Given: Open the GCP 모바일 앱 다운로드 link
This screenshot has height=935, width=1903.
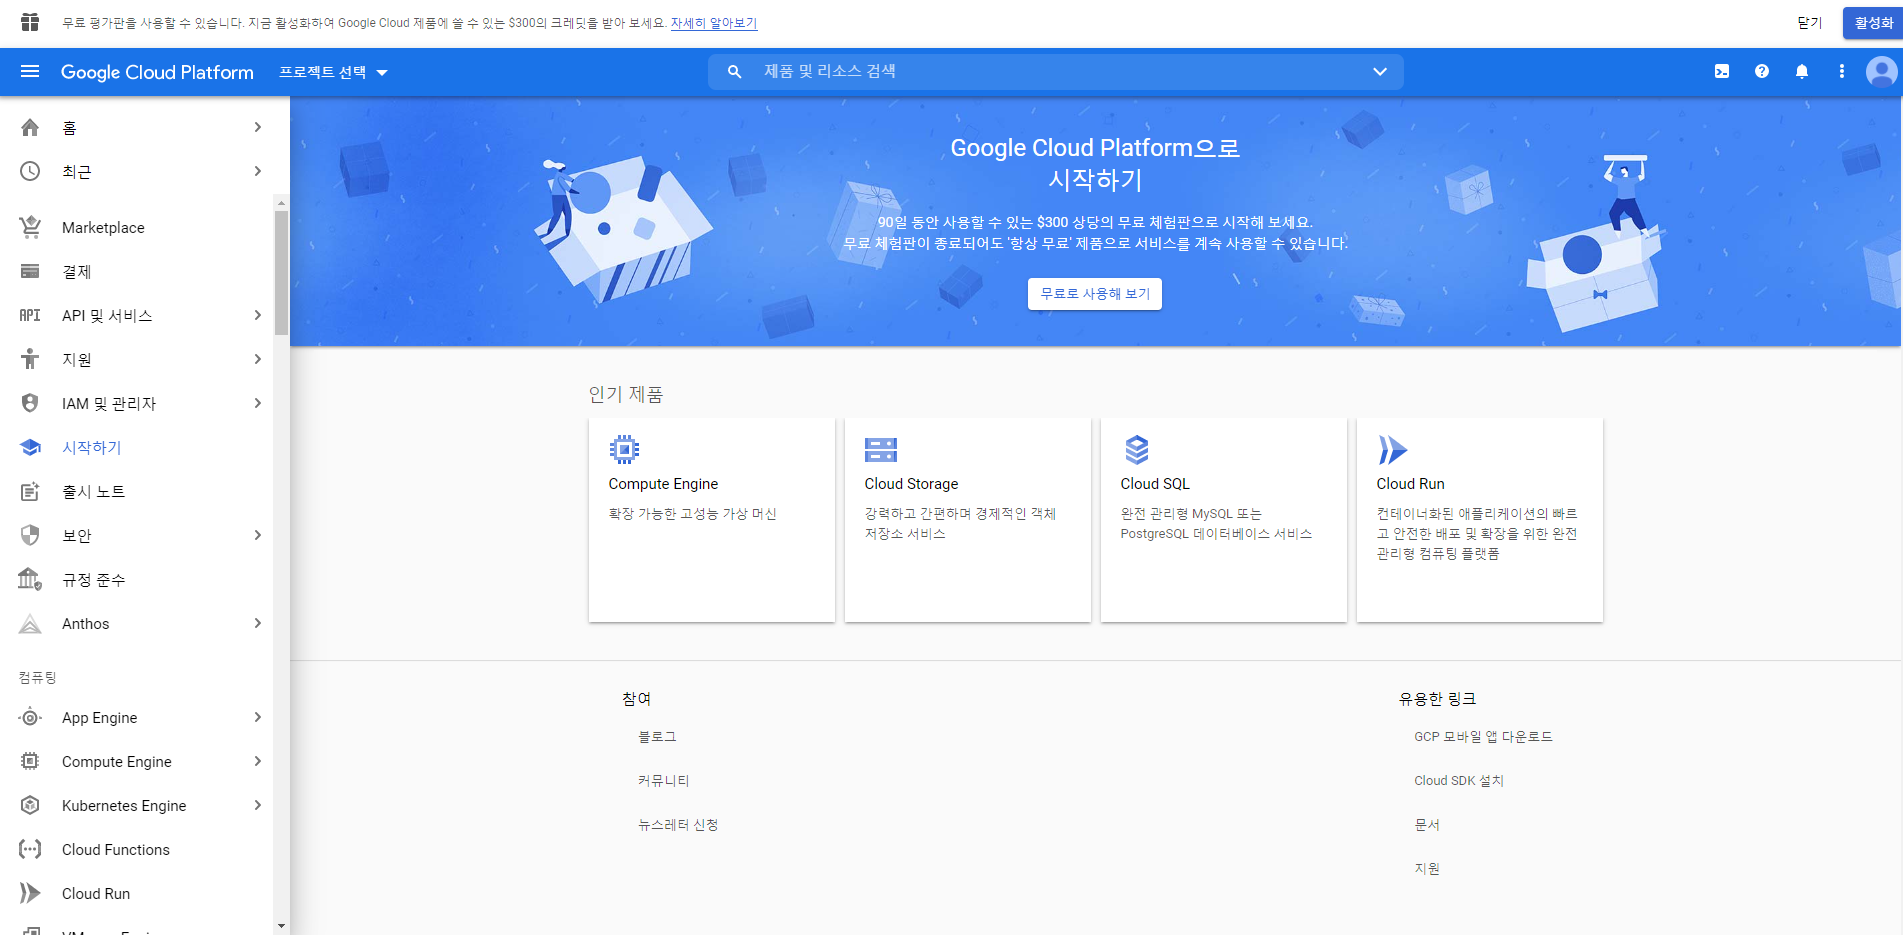Looking at the screenshot, I should coord(1483,737).
